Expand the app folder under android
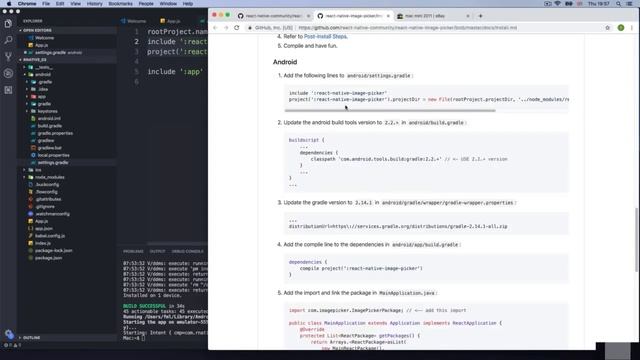640x360 pixels. tap(41, 97)
